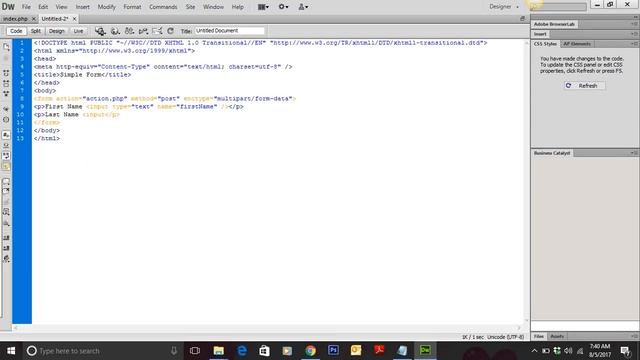Click the document Title input field
The width and height of the screenshot is (640, 360).
coord(229,31)
